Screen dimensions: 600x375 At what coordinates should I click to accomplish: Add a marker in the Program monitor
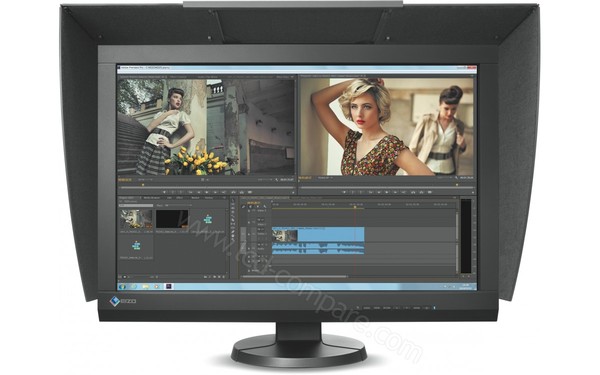[344, 192]
